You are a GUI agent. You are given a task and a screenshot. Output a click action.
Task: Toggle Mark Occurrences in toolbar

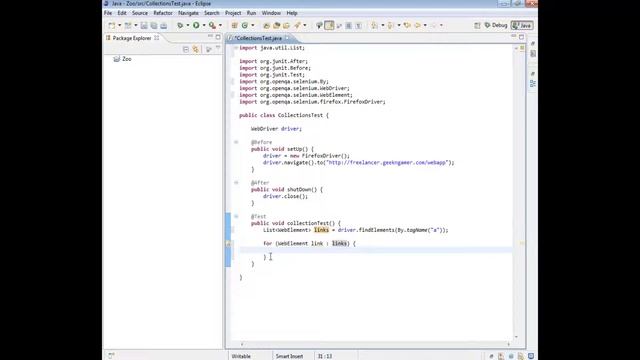(x=329, y=25)
